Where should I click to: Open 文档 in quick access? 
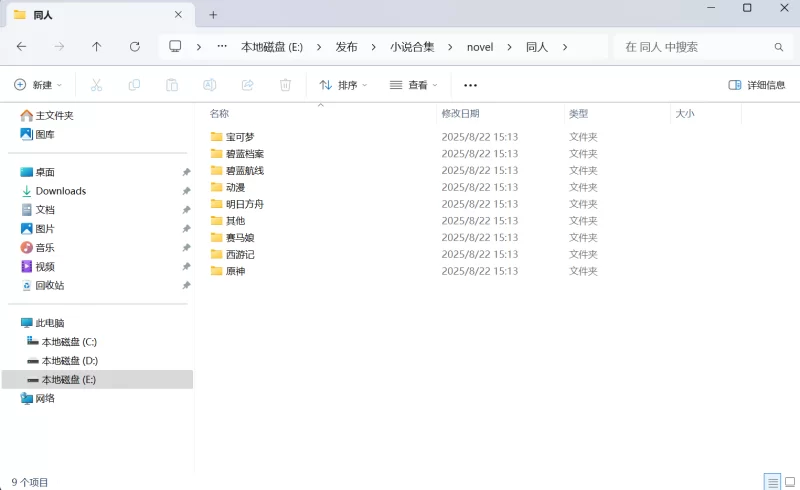coord(37,210)
